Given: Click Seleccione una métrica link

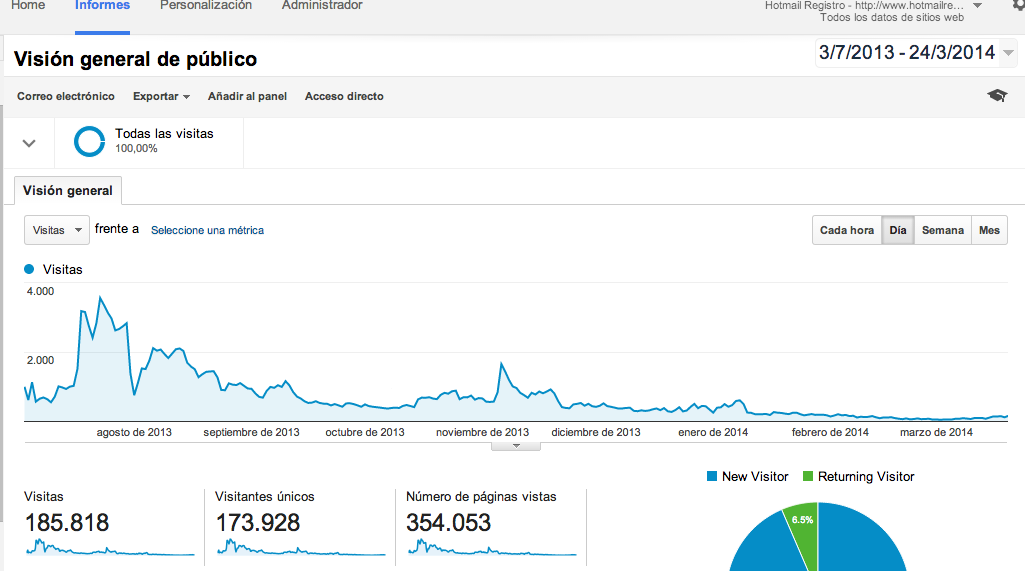Looking at the screenshot, I should tap(207, 230).
